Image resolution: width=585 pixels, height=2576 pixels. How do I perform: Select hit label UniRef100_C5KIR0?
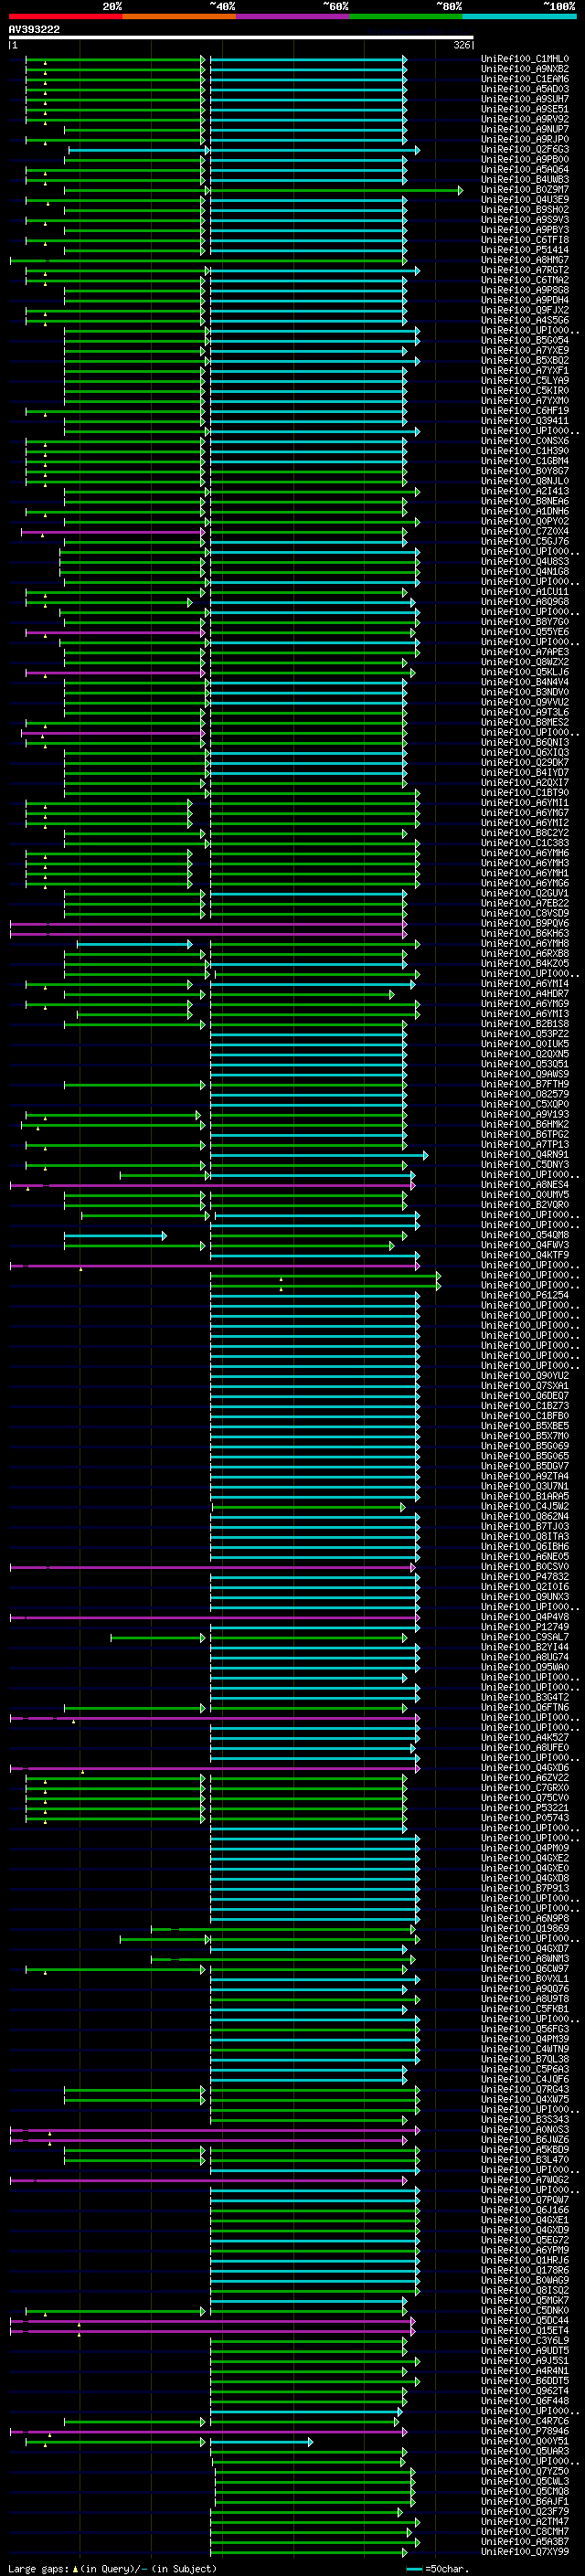coord(525,391)
